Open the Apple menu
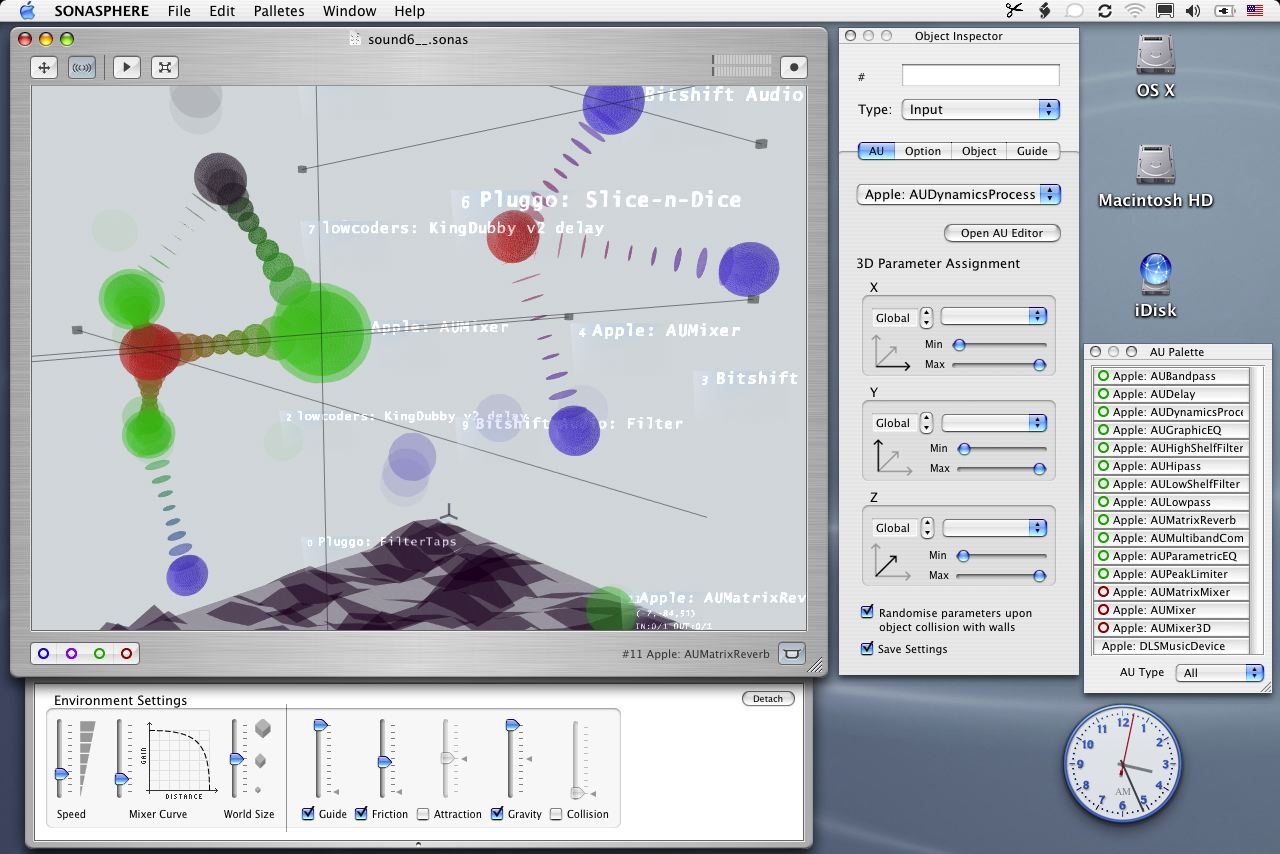The image size is (1280, 854). click(x=27, y=11)
